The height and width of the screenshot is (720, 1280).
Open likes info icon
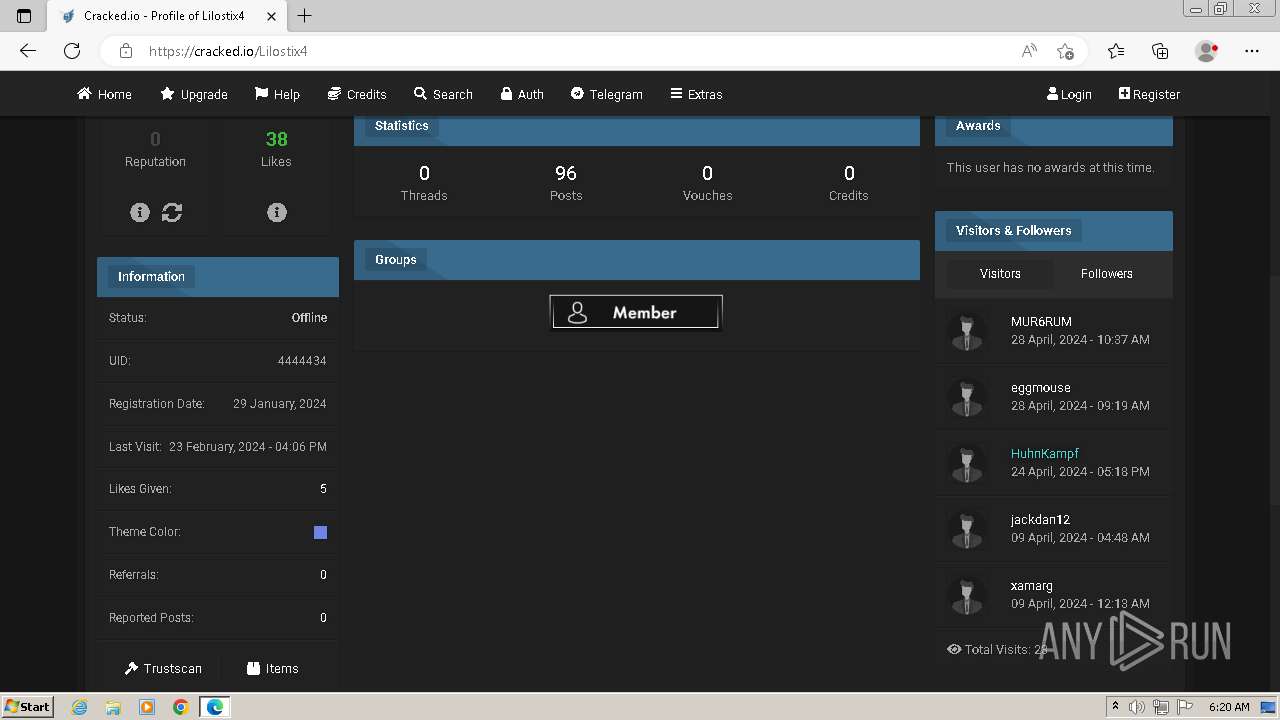pyautogui.click(x=277, y=212)
